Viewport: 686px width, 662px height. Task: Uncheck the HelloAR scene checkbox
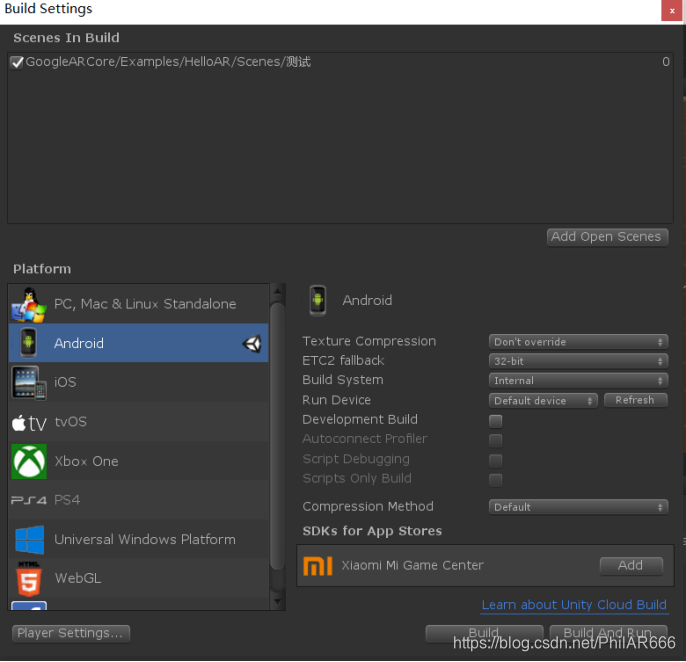[x=17, y=62]
